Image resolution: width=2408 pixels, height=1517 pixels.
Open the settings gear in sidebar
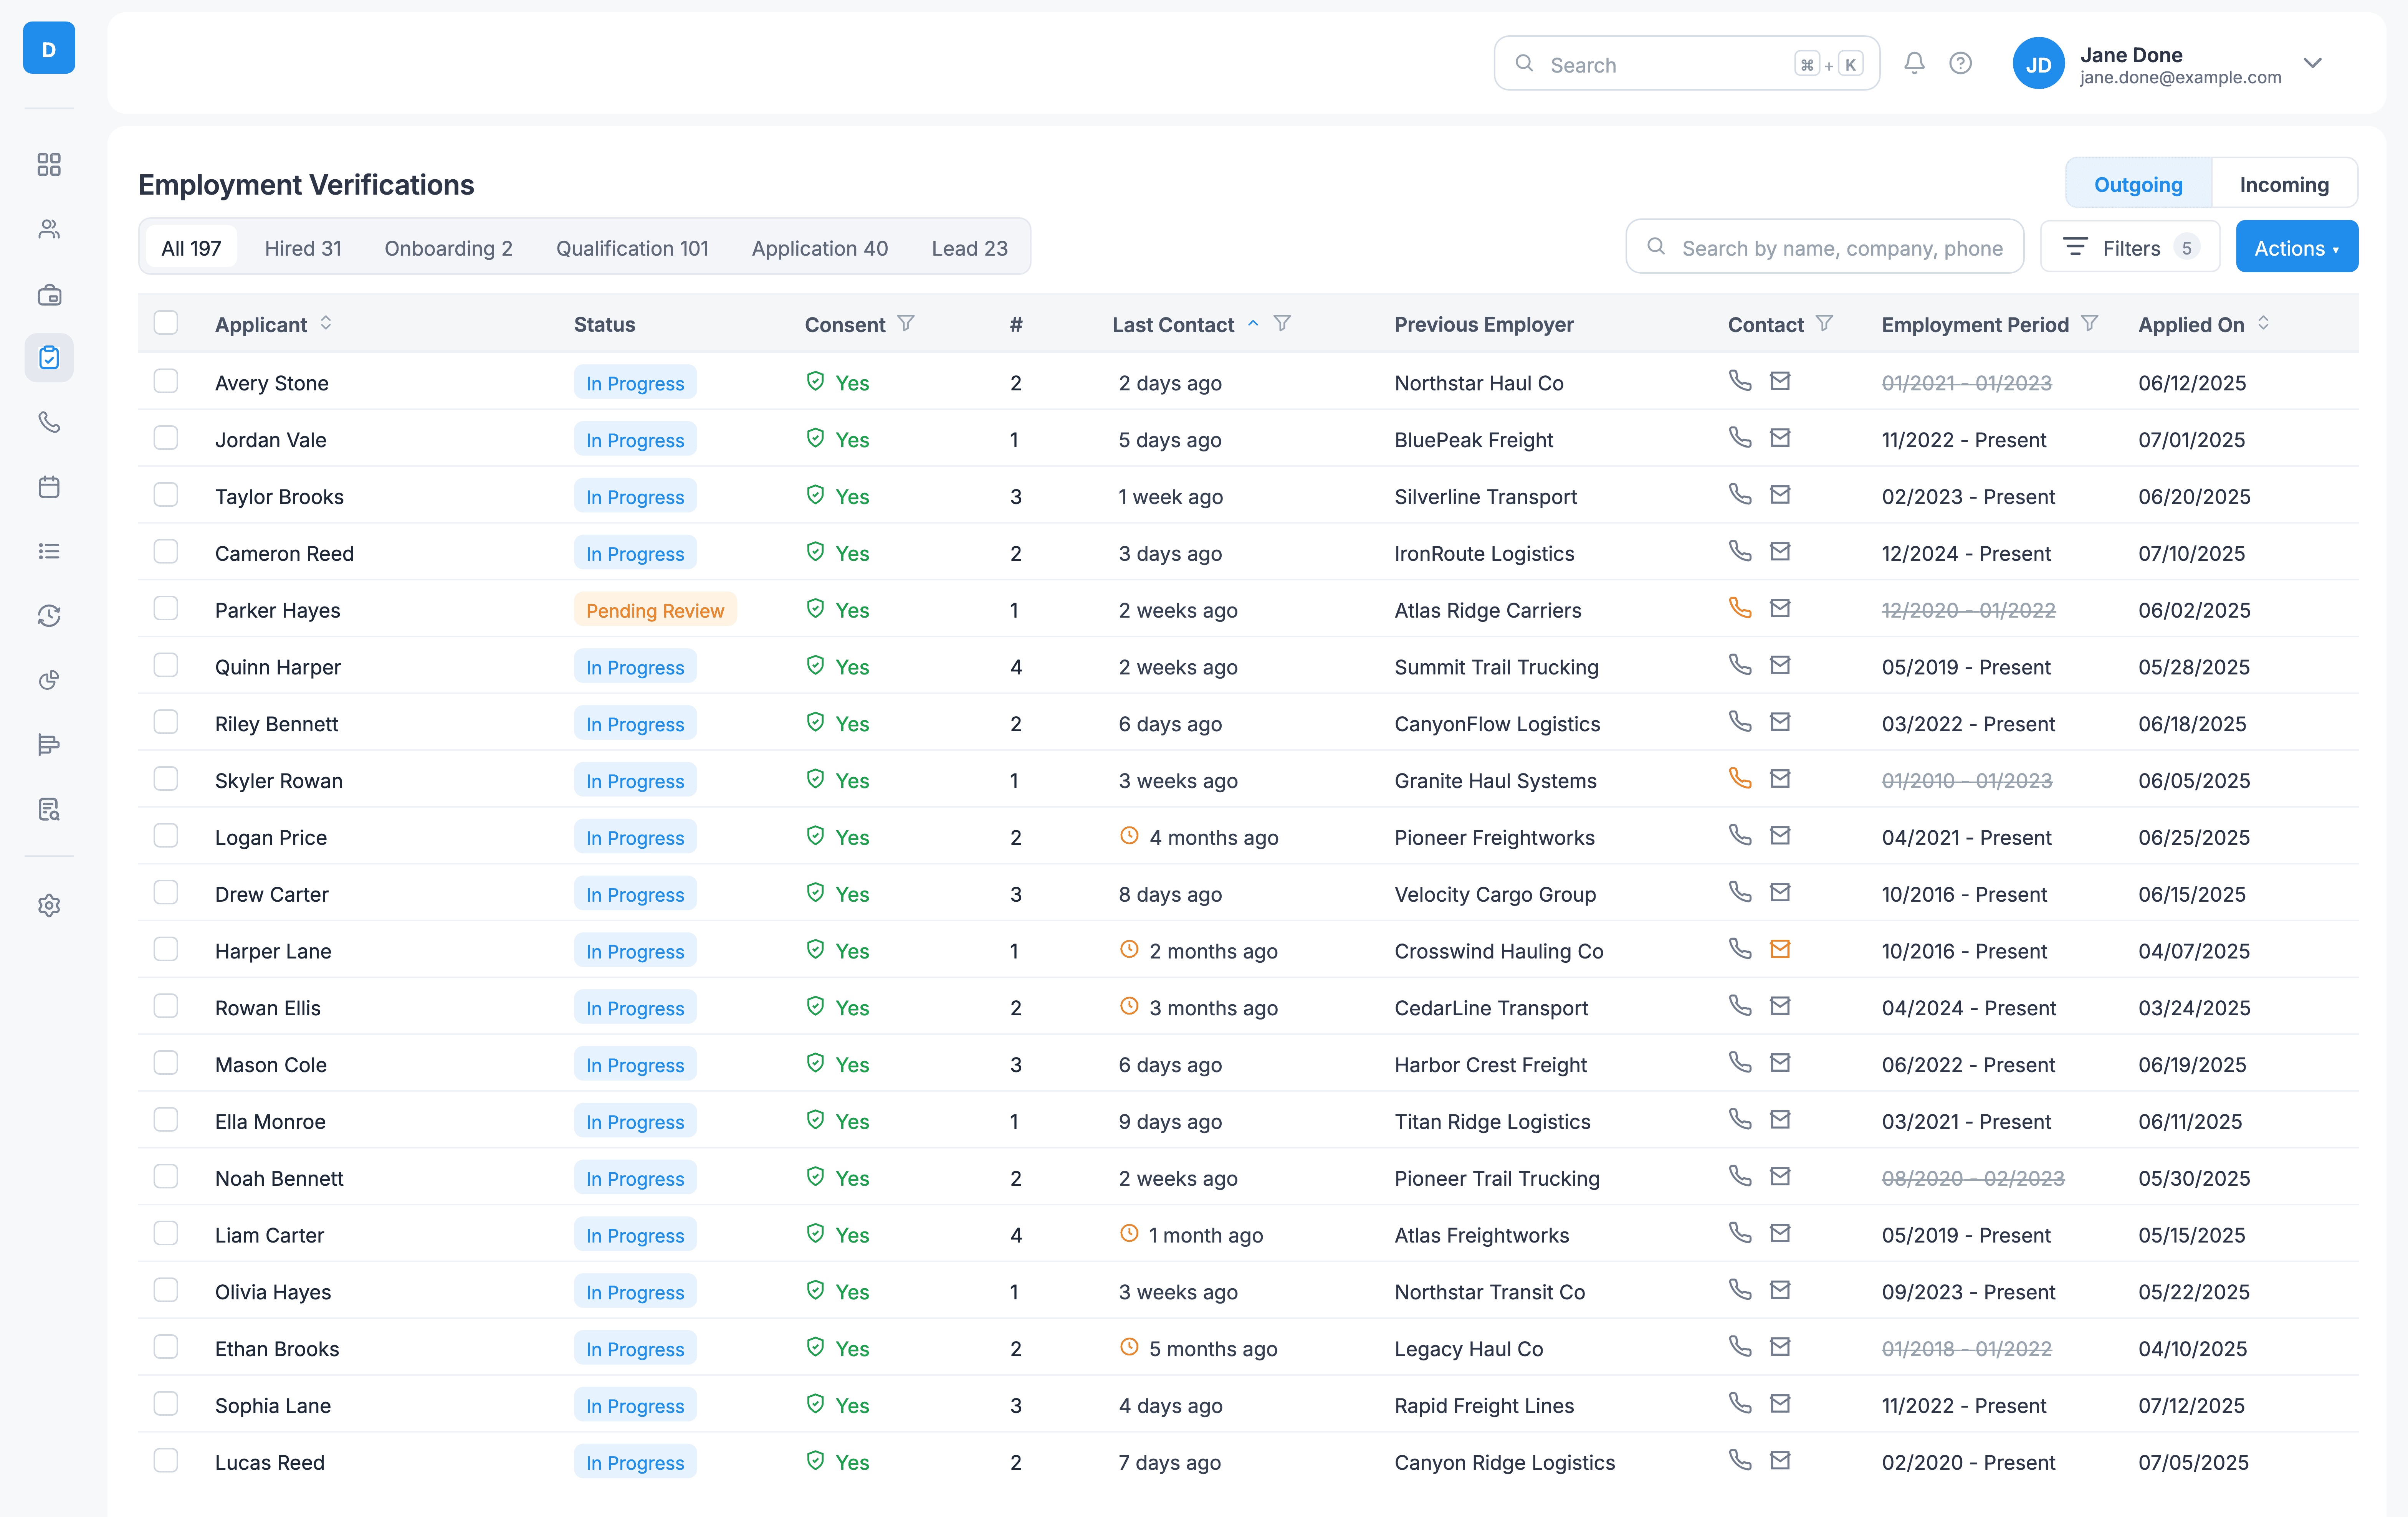click(x=49, y=905)
